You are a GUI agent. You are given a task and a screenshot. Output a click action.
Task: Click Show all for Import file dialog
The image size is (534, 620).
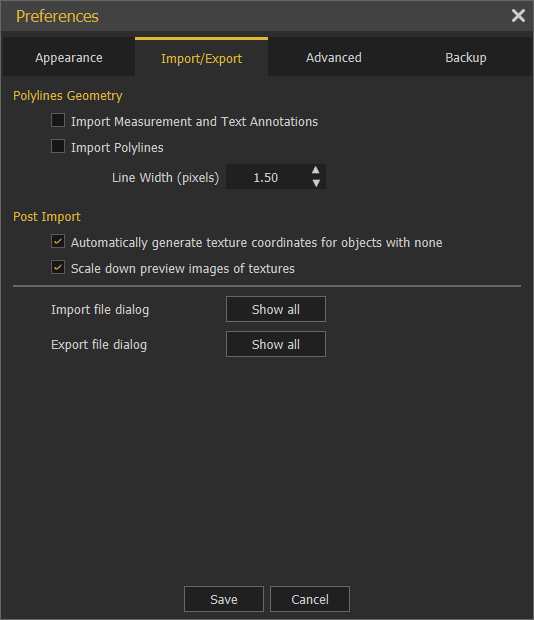(276, 309)
